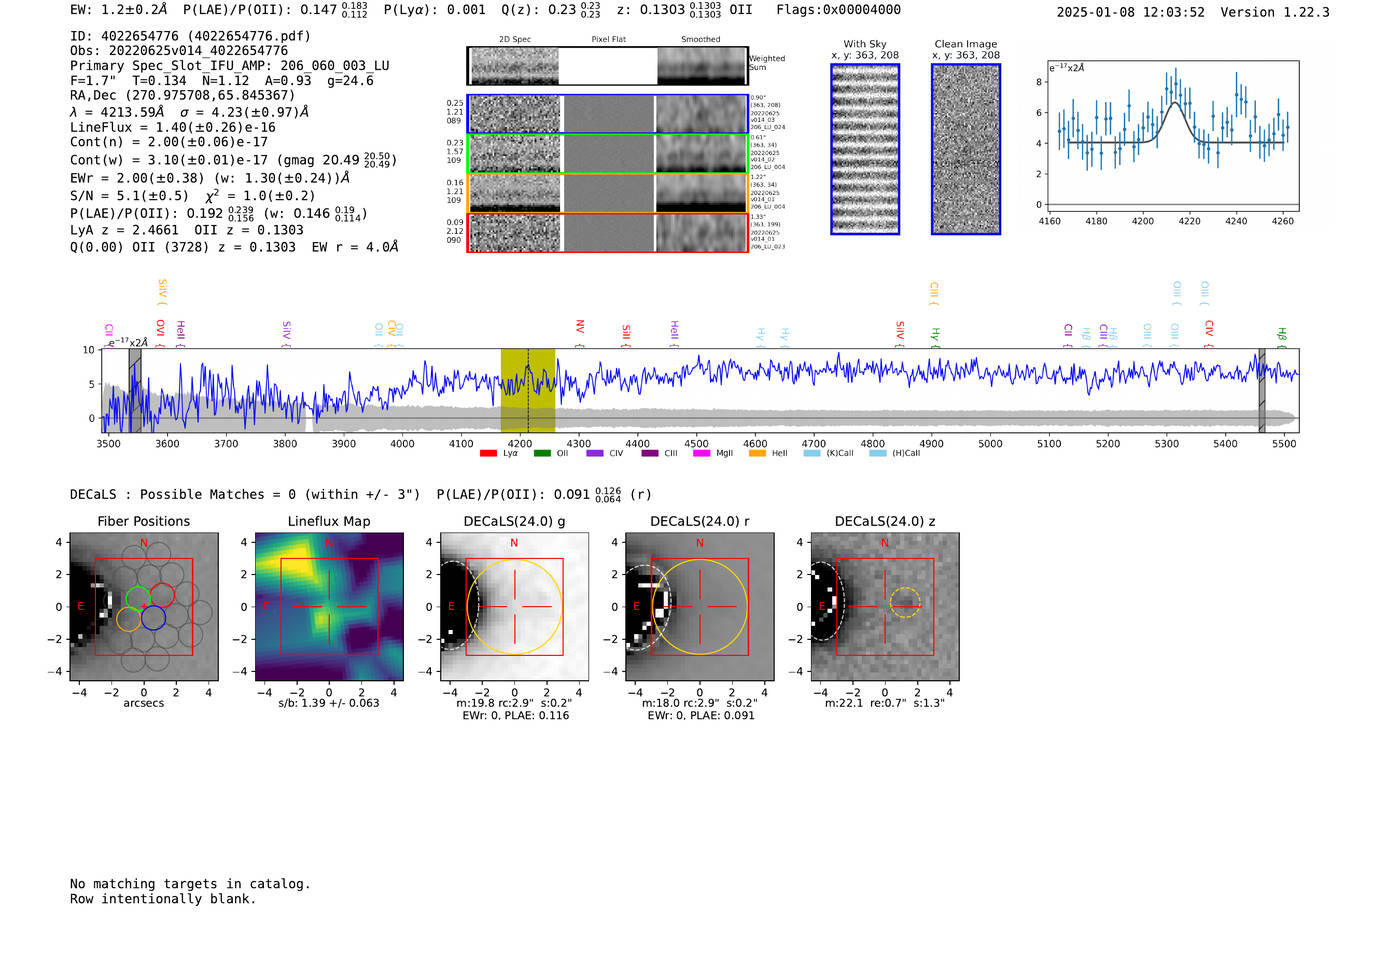The height and width of the screenshot is (953, 1400).
Task: Click the red NV line label
Action: pyautogui.click(x=580, y=331)
